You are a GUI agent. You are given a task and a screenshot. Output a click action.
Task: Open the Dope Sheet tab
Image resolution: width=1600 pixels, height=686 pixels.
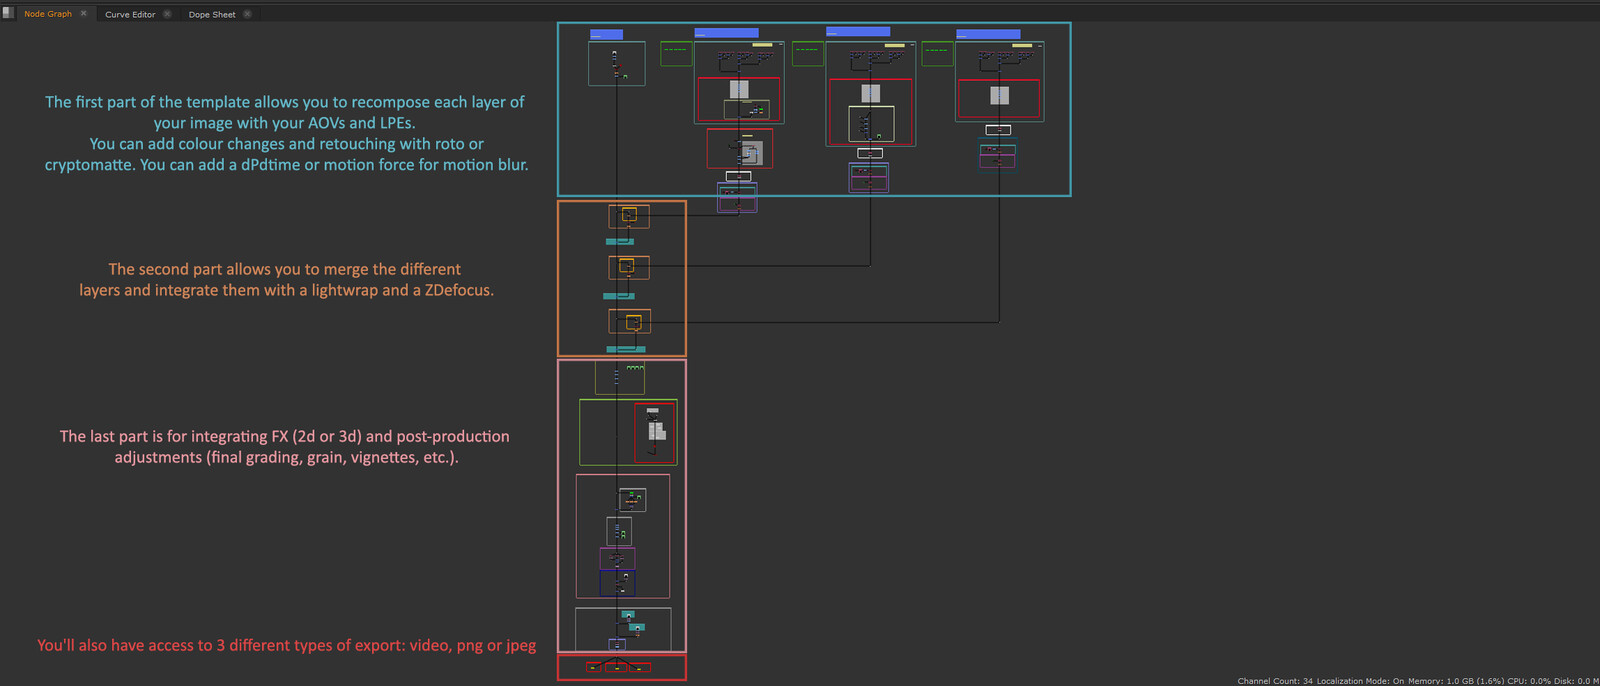coord(212,14)
